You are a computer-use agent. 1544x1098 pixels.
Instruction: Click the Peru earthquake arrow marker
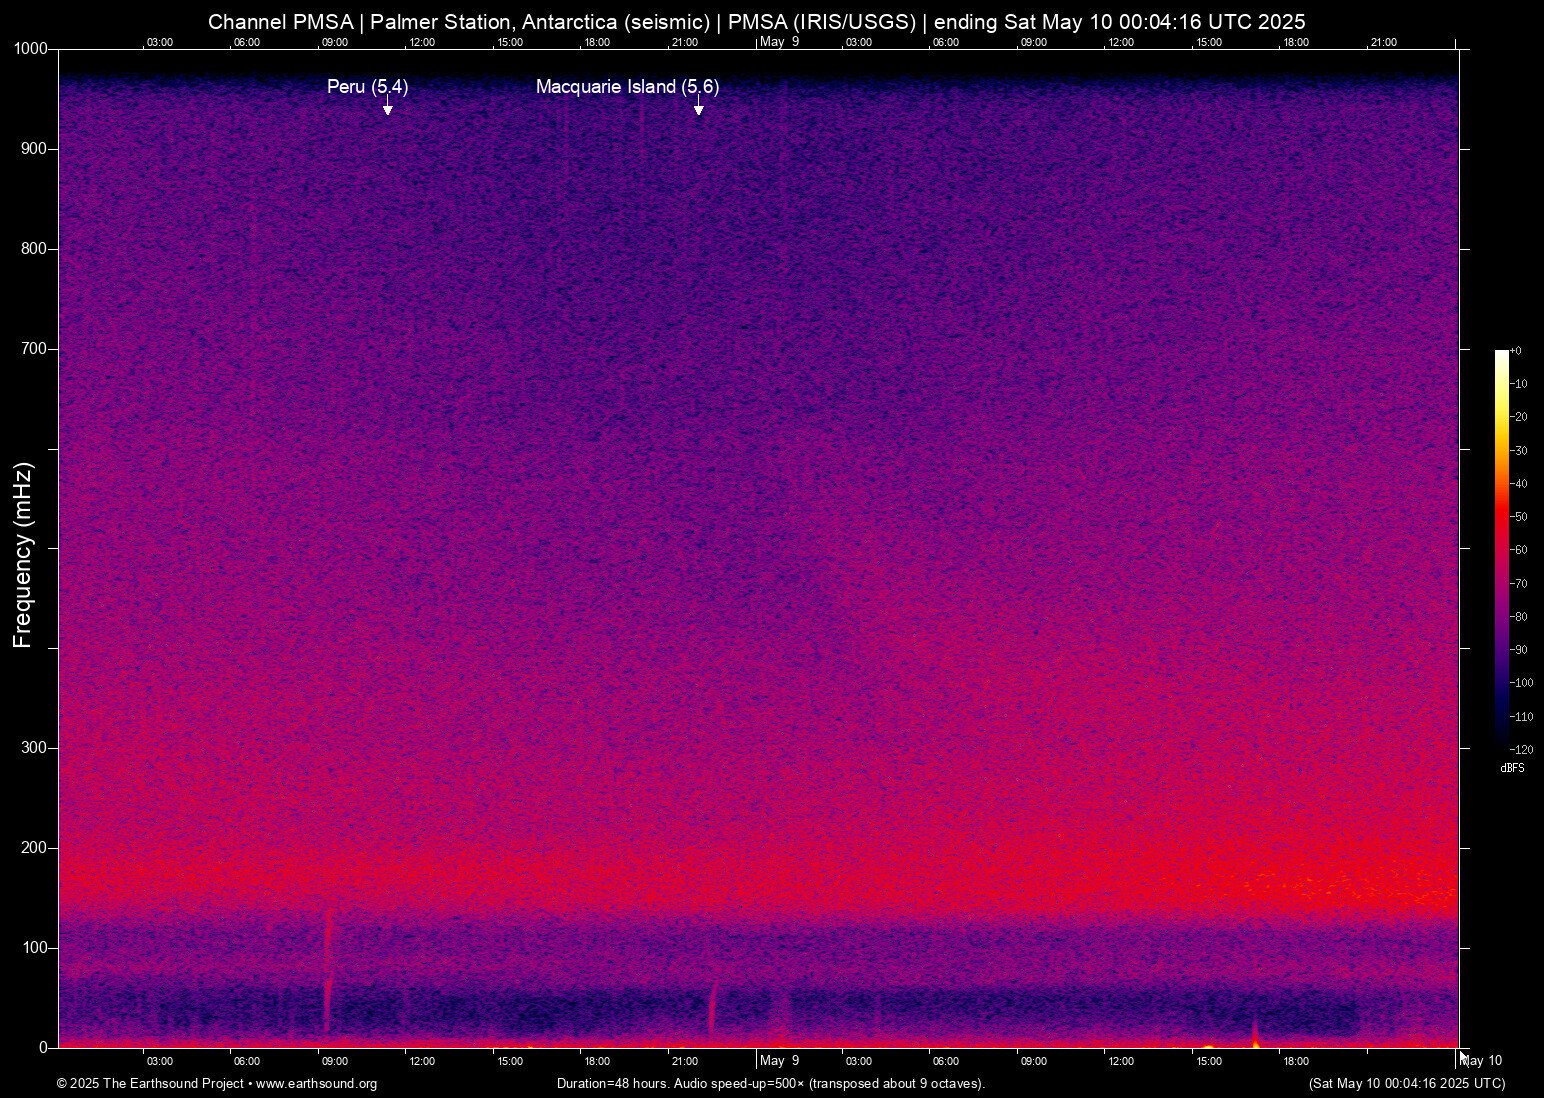coord(388,108)
